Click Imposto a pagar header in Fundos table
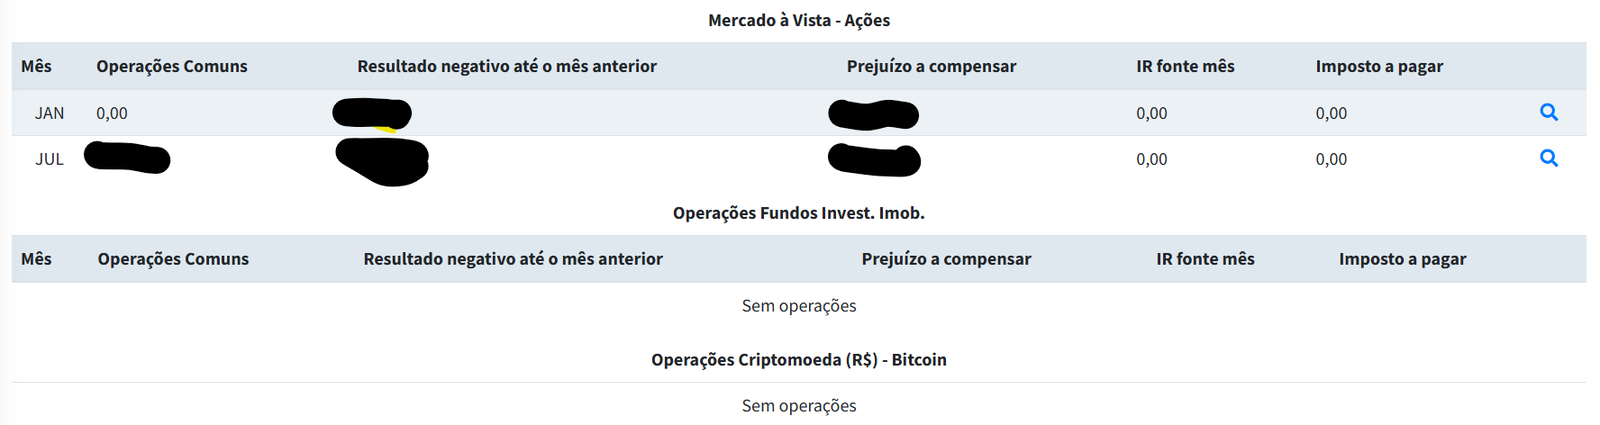 [x=1402, y=259]
